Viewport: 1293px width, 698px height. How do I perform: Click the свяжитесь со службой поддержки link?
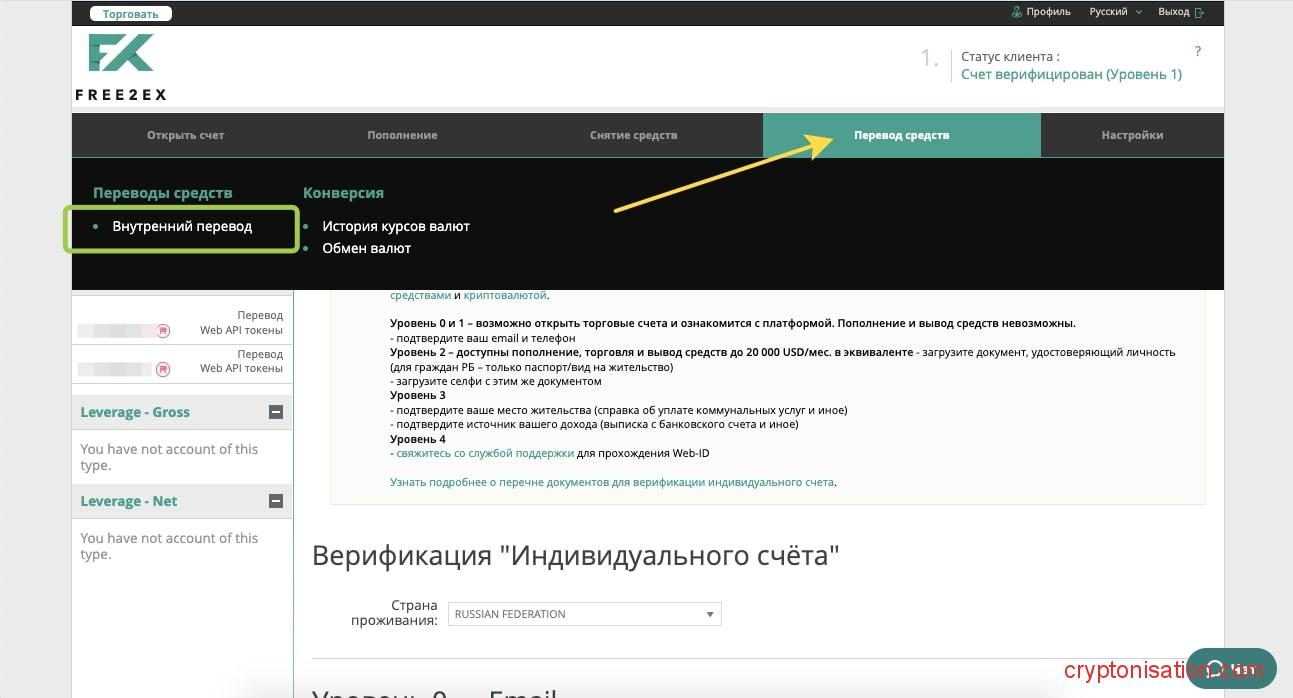click(485, 453)
